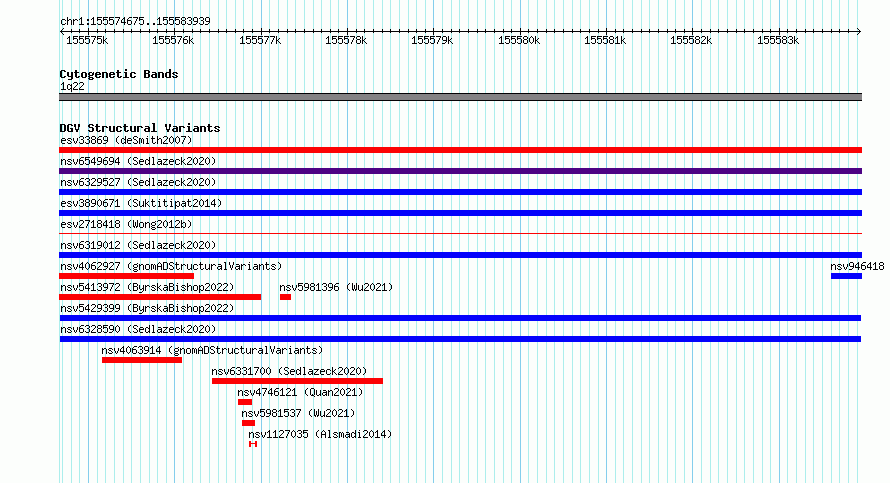Select the 1q22 band label

pyautogui.click(x=72, y=86)
